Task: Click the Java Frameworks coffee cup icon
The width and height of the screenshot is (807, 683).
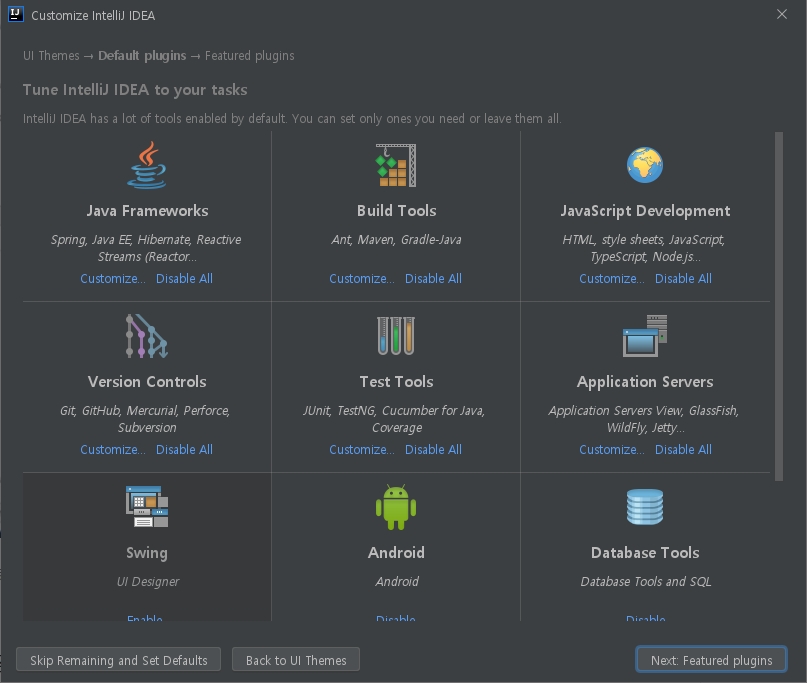Action: (147, 165)
